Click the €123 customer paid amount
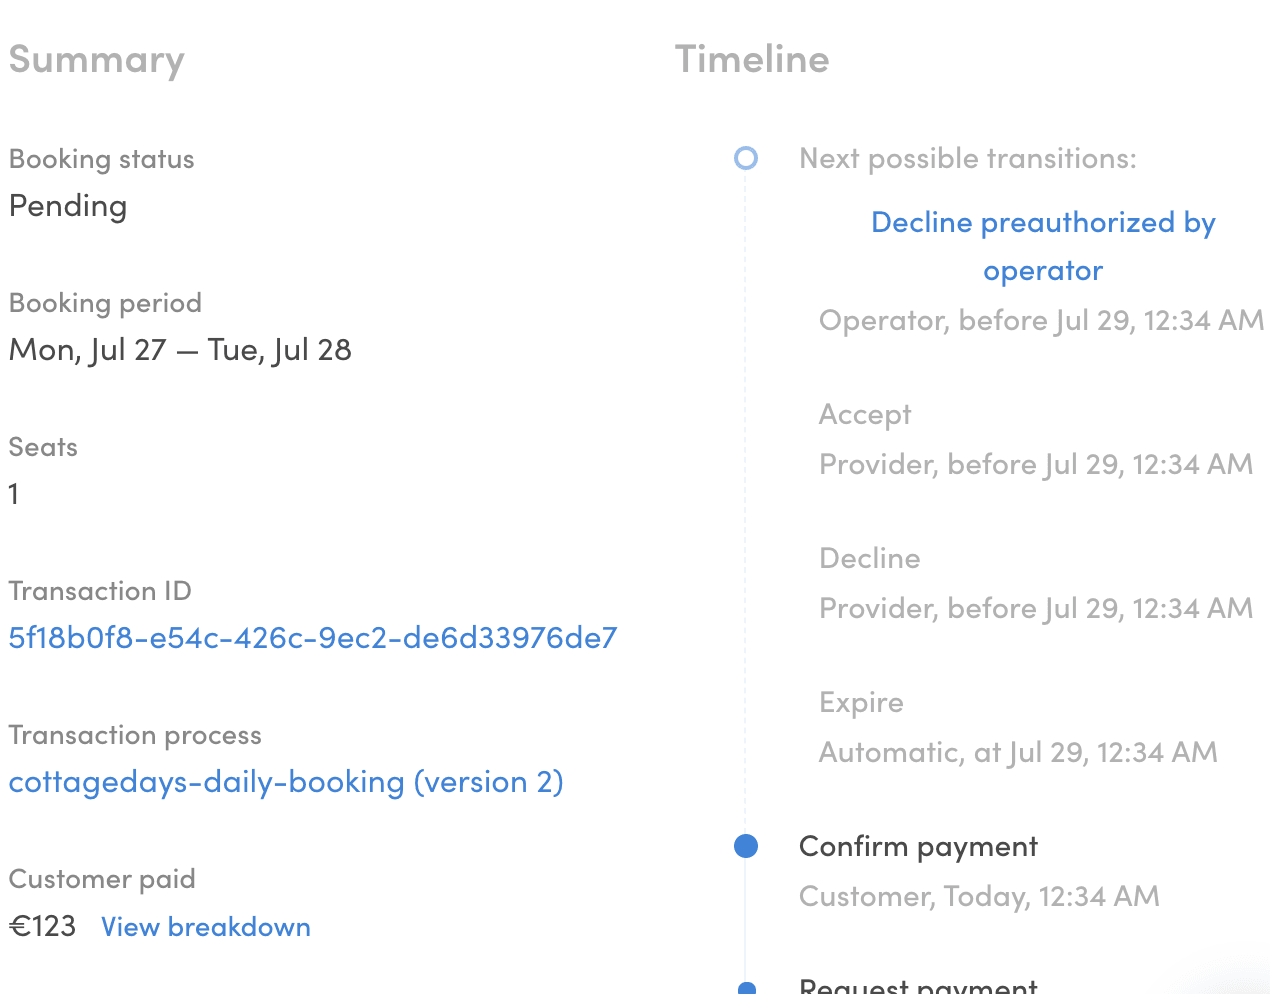 point(43,927)
